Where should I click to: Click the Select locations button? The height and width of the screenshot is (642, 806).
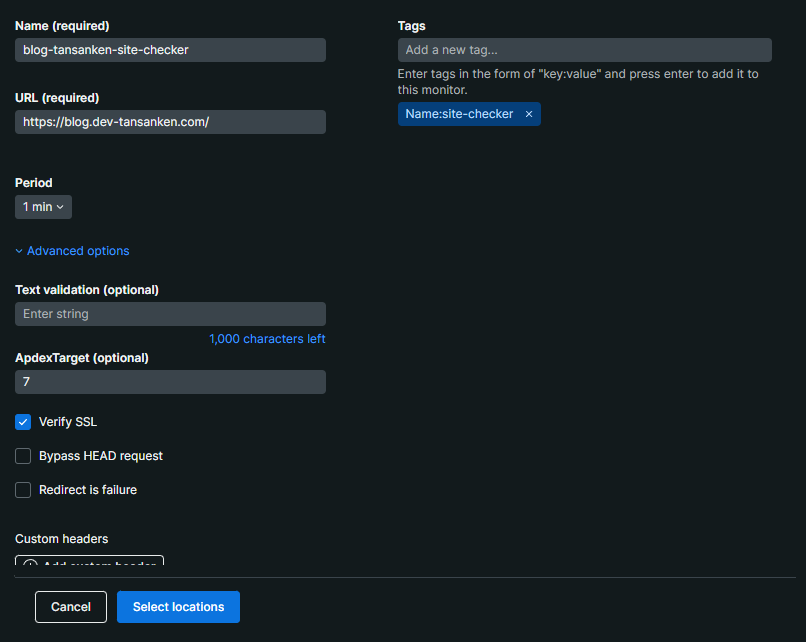click(x=178, y=607)
